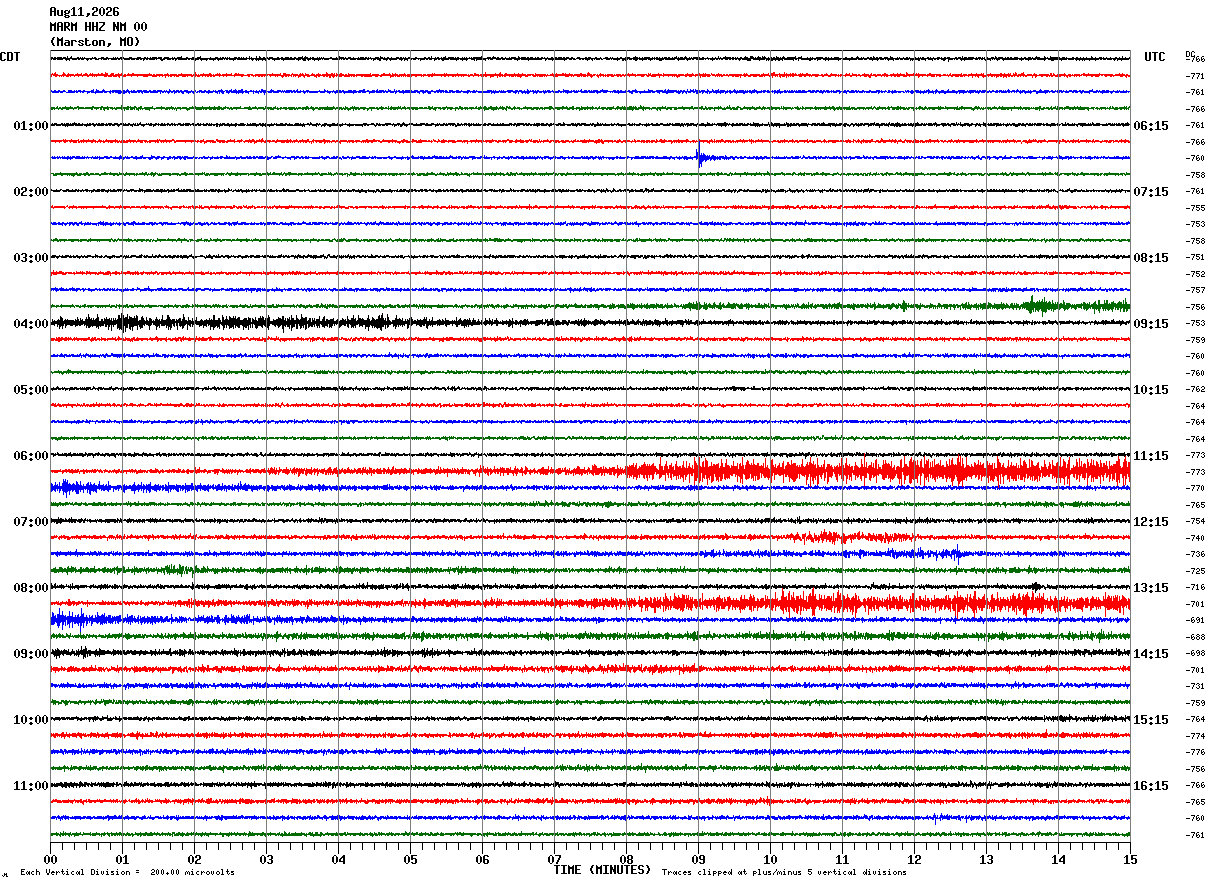This screenshot has width=1210, height=886.
Task: Click the traces clipped footnote text
Action: click(784, 872)
